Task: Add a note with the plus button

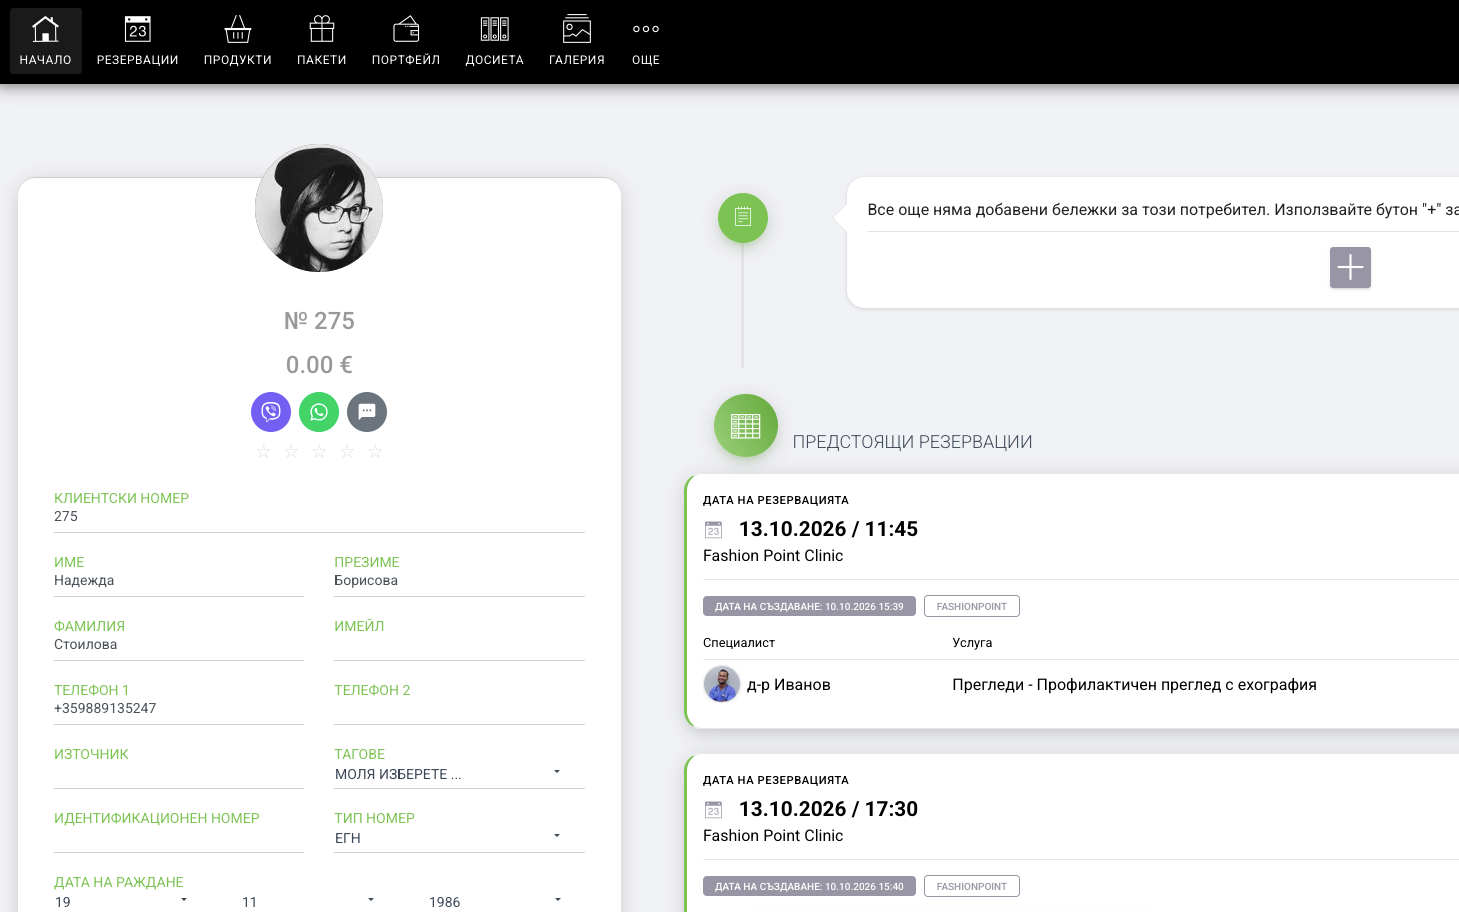Action: (1350, 268)
